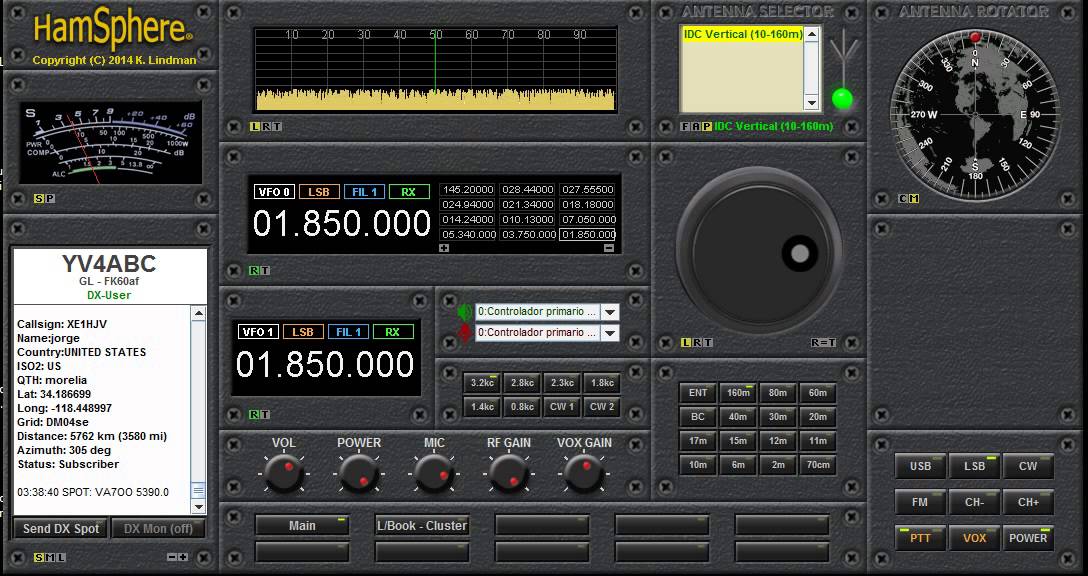The height and width of the screenshot is (576, 1088).
Task: Click the CH+ channel up button
Action: click(x=1028, y=502)
